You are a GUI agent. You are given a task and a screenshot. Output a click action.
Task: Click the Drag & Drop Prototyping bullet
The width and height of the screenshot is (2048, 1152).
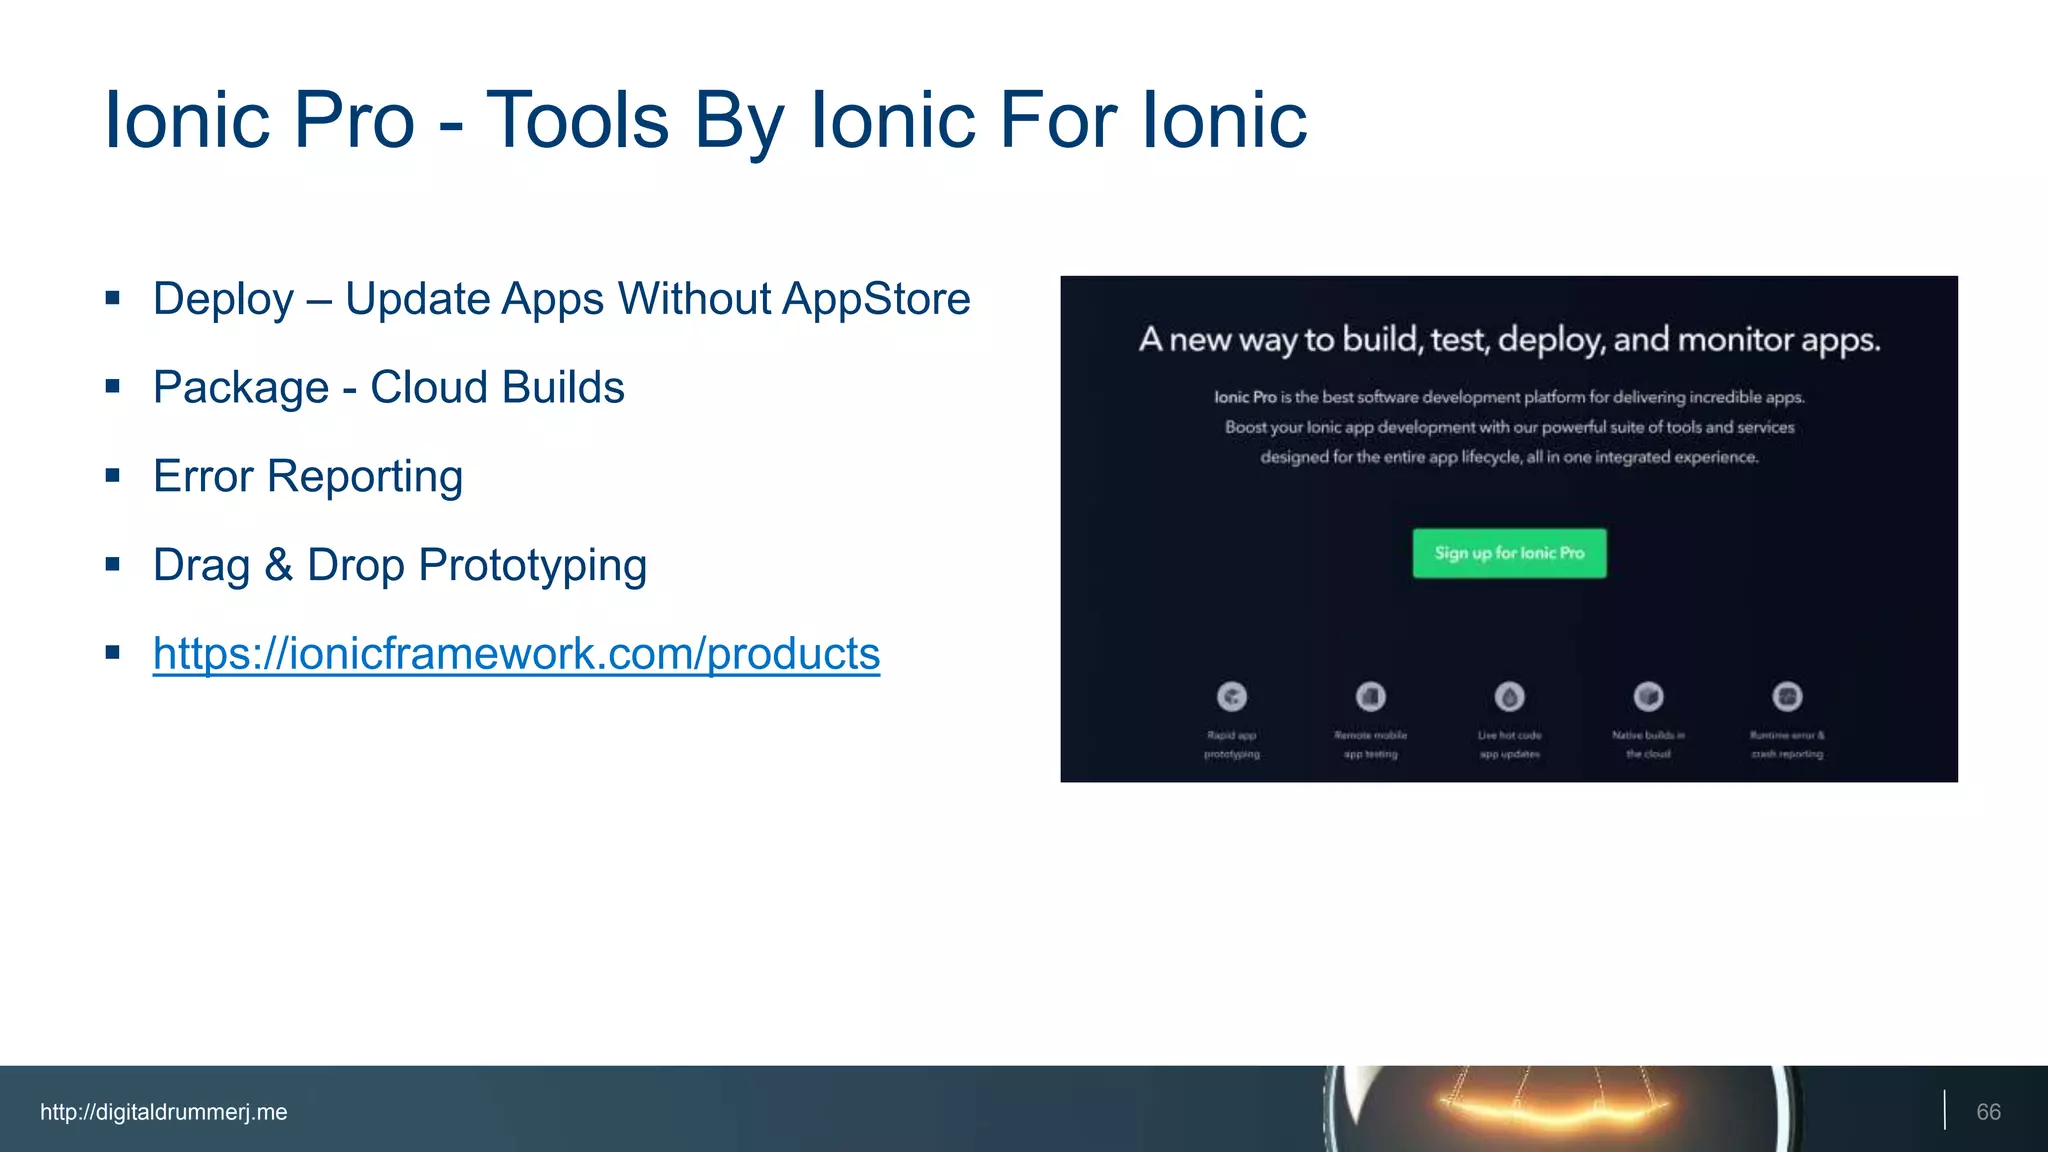pos(400,566)
